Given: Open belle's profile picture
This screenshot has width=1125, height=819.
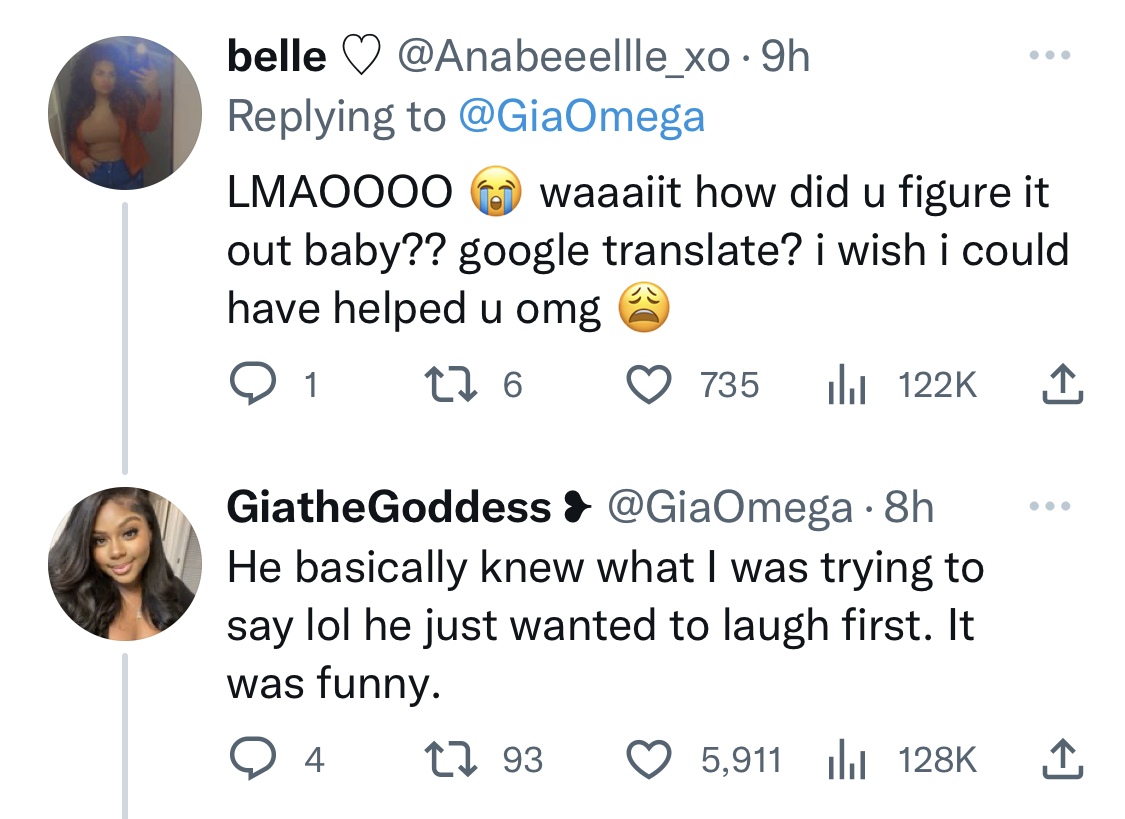Looking at the screenshot, I should [x=125, y=113].
